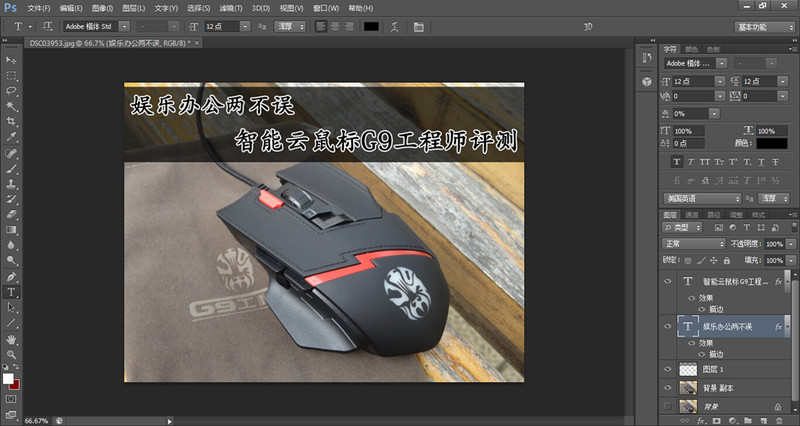Select the Lasso tool
Screen dimensions: 800x426
click(x=11, y=91)
